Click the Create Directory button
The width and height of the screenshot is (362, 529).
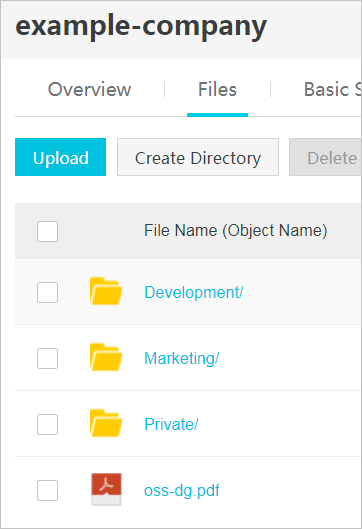(x=198, y=157)
